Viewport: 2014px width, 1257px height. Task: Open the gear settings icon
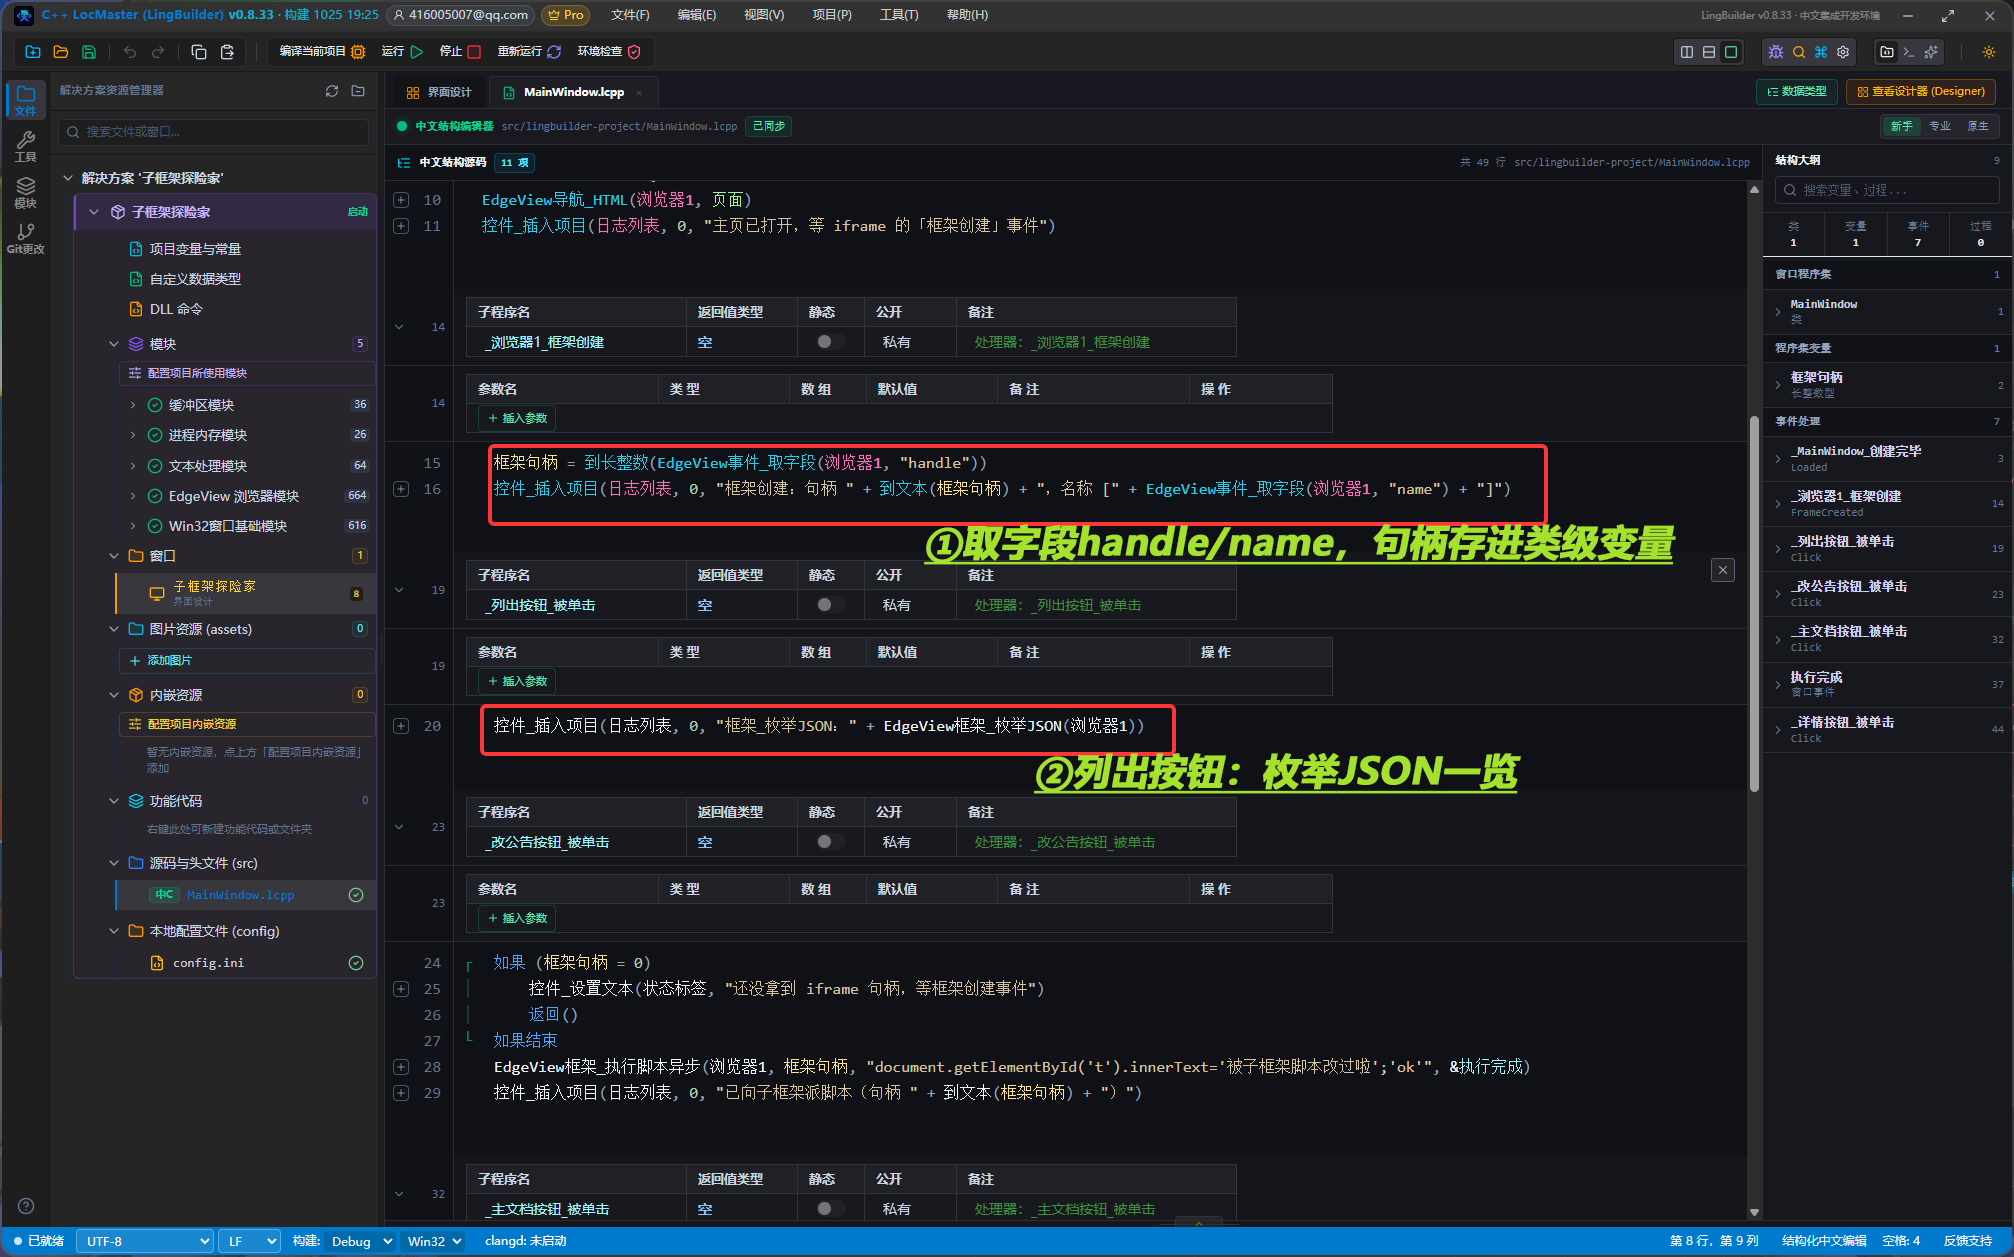point(1843,52)
